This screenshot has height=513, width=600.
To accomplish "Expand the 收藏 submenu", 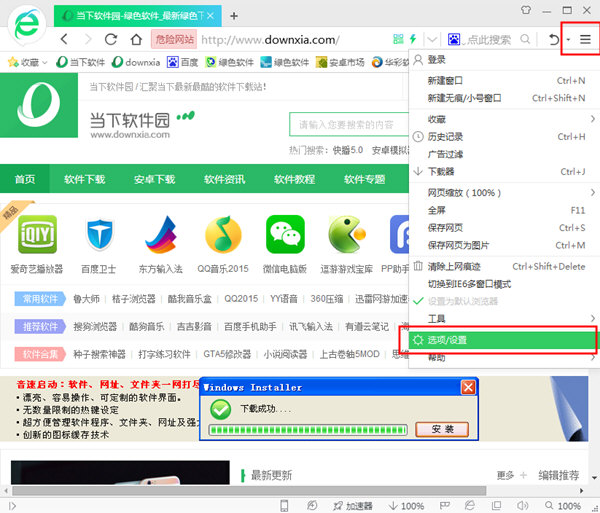I will (x=504, y=119).
